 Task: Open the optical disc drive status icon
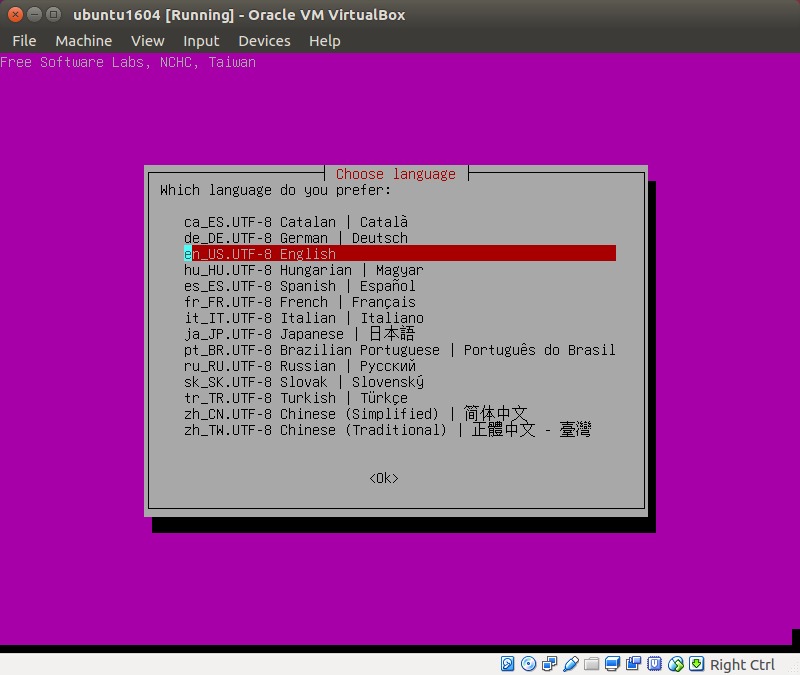click(529, 664)
